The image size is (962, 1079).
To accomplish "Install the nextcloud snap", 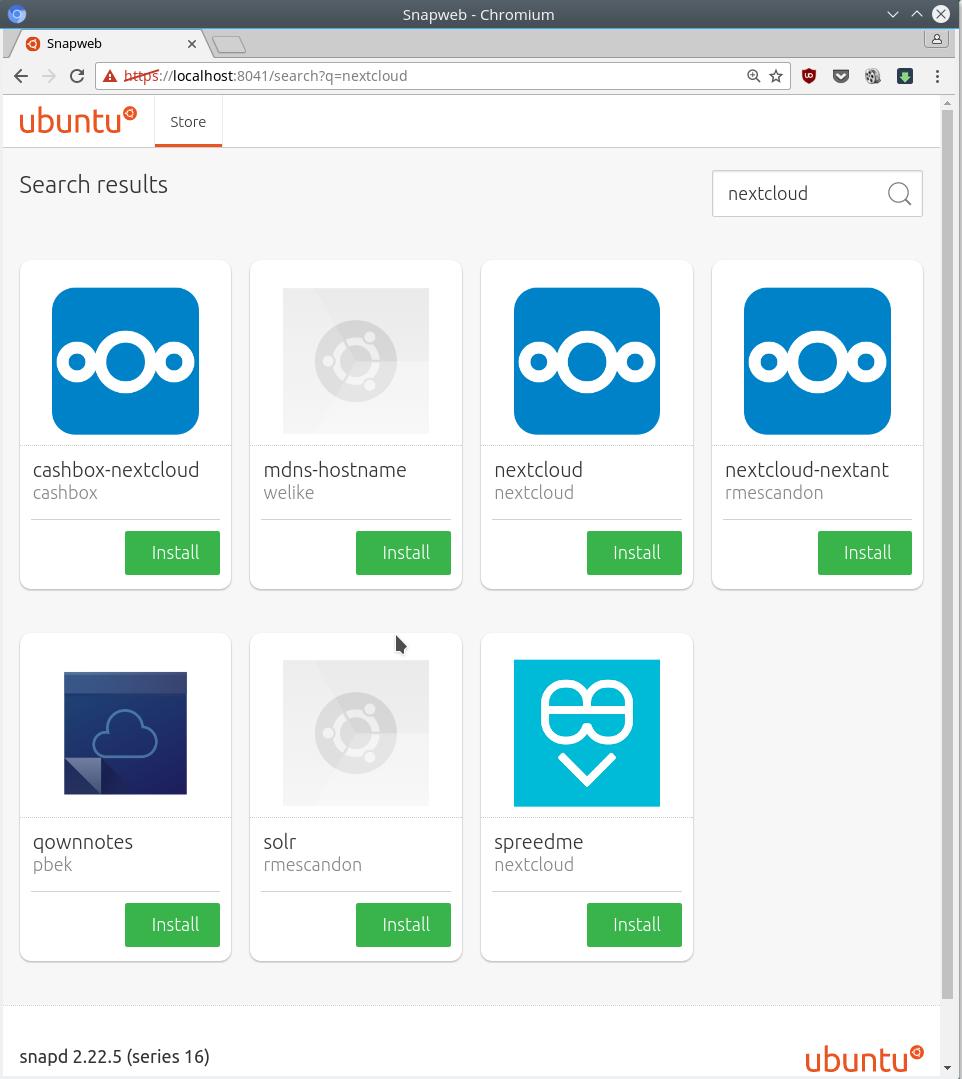I will click(634, 553).
